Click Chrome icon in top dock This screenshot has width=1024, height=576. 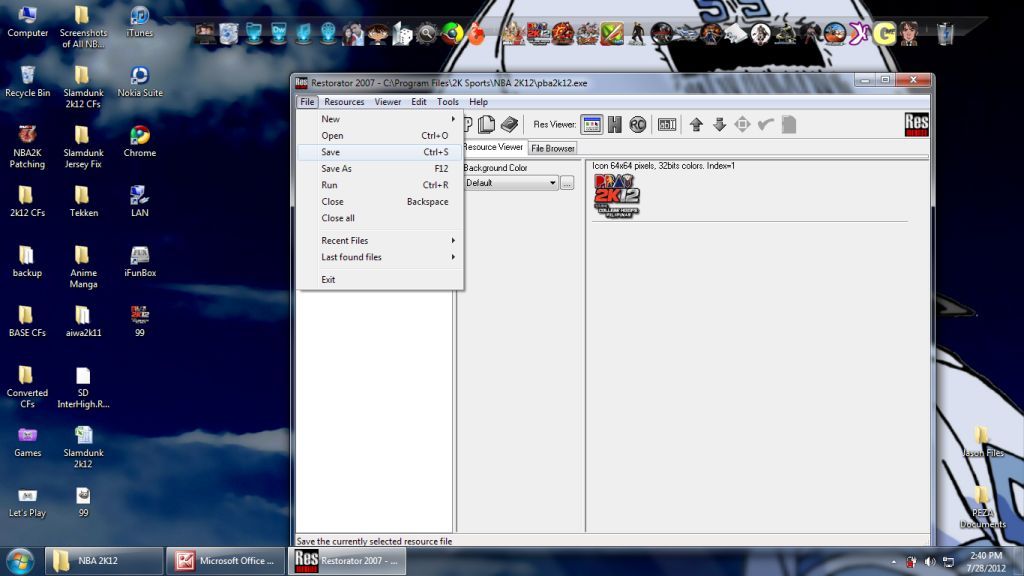click(x=451, y=33)
